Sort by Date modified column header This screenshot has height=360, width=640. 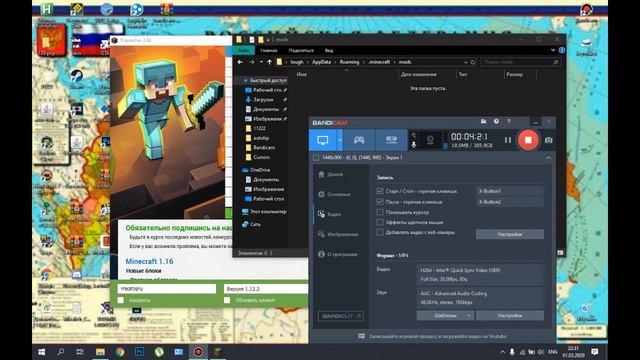pos(418,74)
